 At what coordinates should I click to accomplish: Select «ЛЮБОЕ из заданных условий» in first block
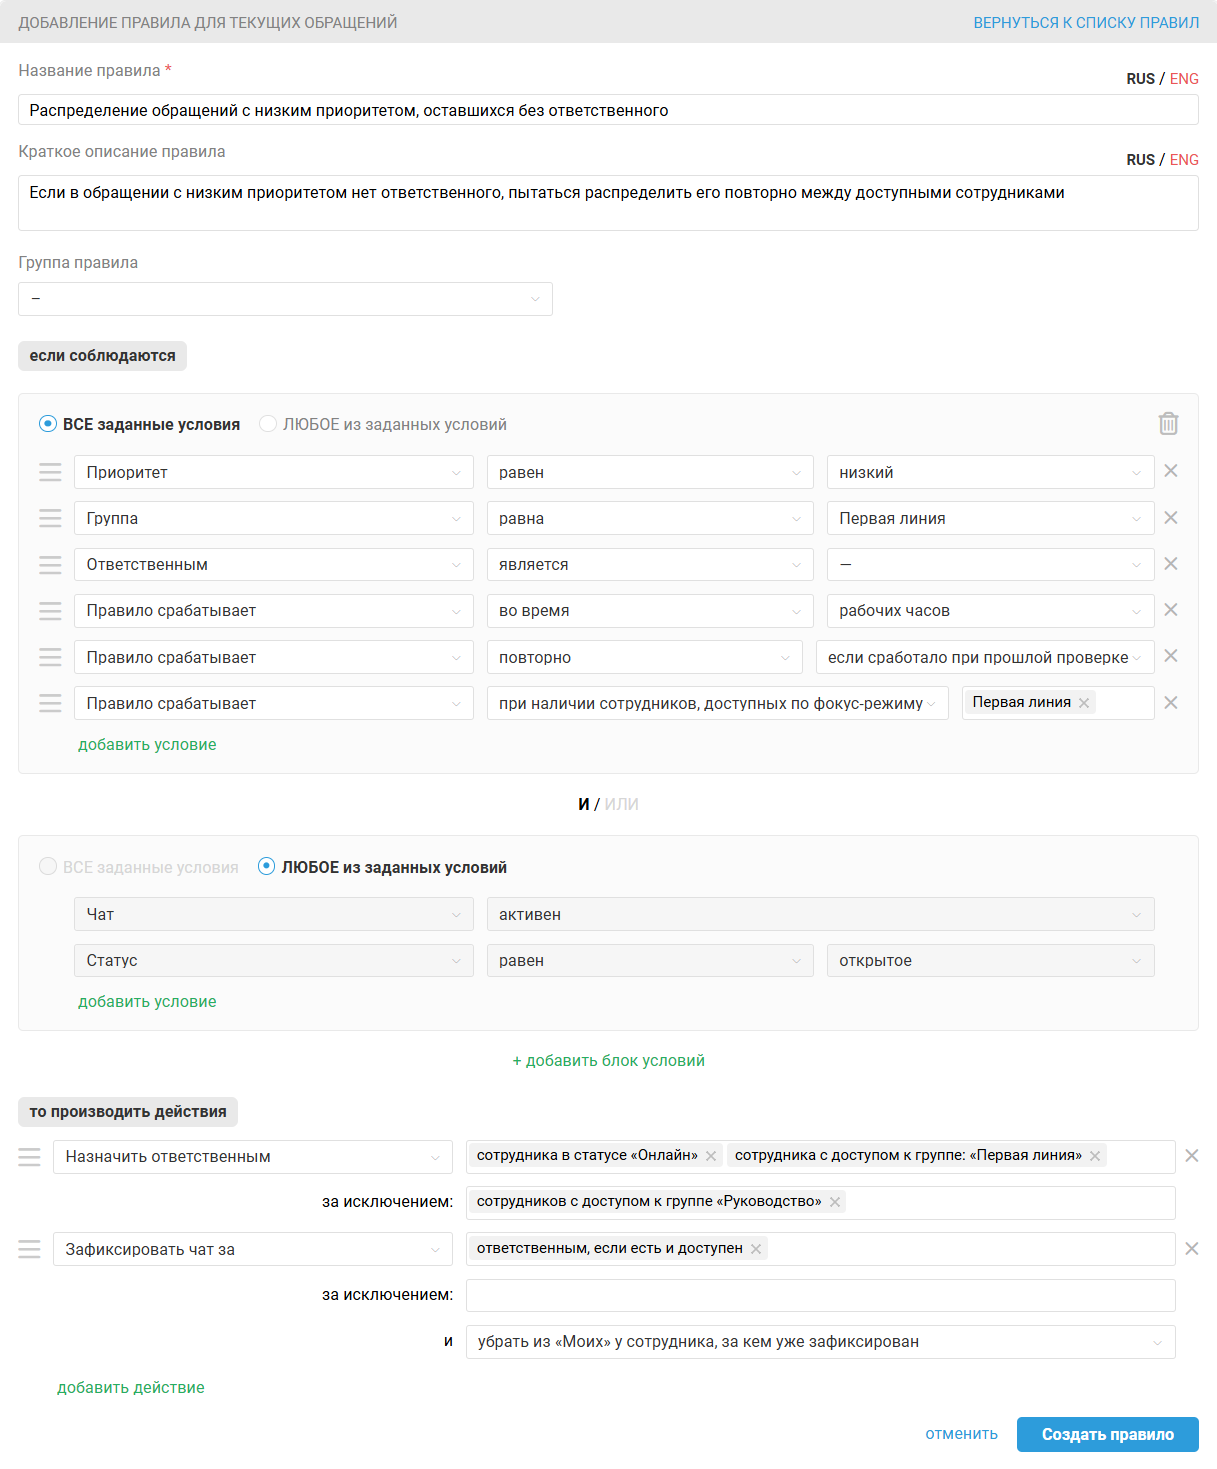(x=268, y=424)
